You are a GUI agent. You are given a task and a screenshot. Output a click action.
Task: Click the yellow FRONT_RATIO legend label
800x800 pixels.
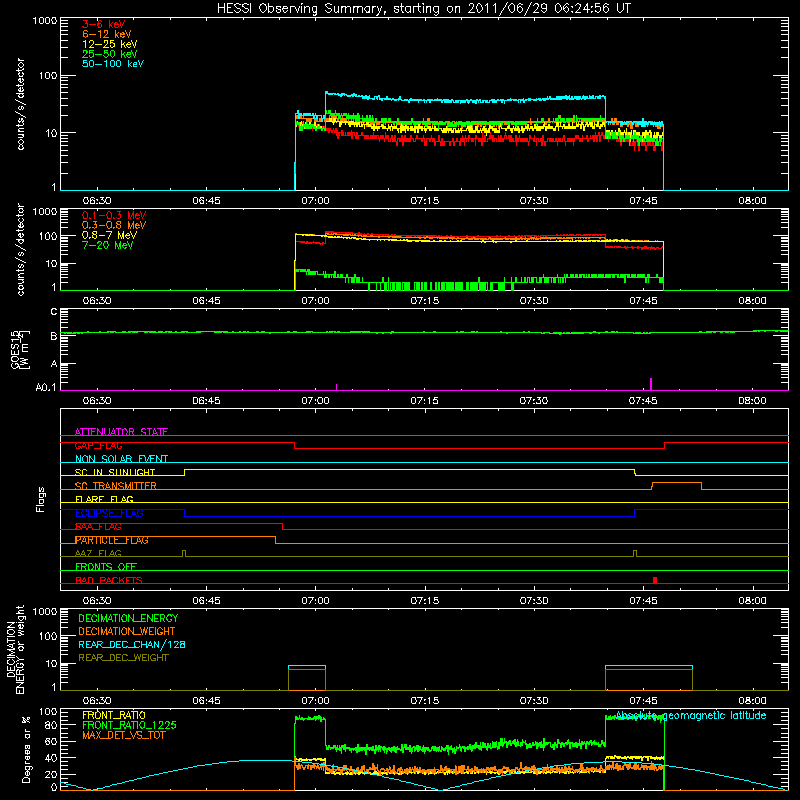pyautogui.click(x=114, y=715)
